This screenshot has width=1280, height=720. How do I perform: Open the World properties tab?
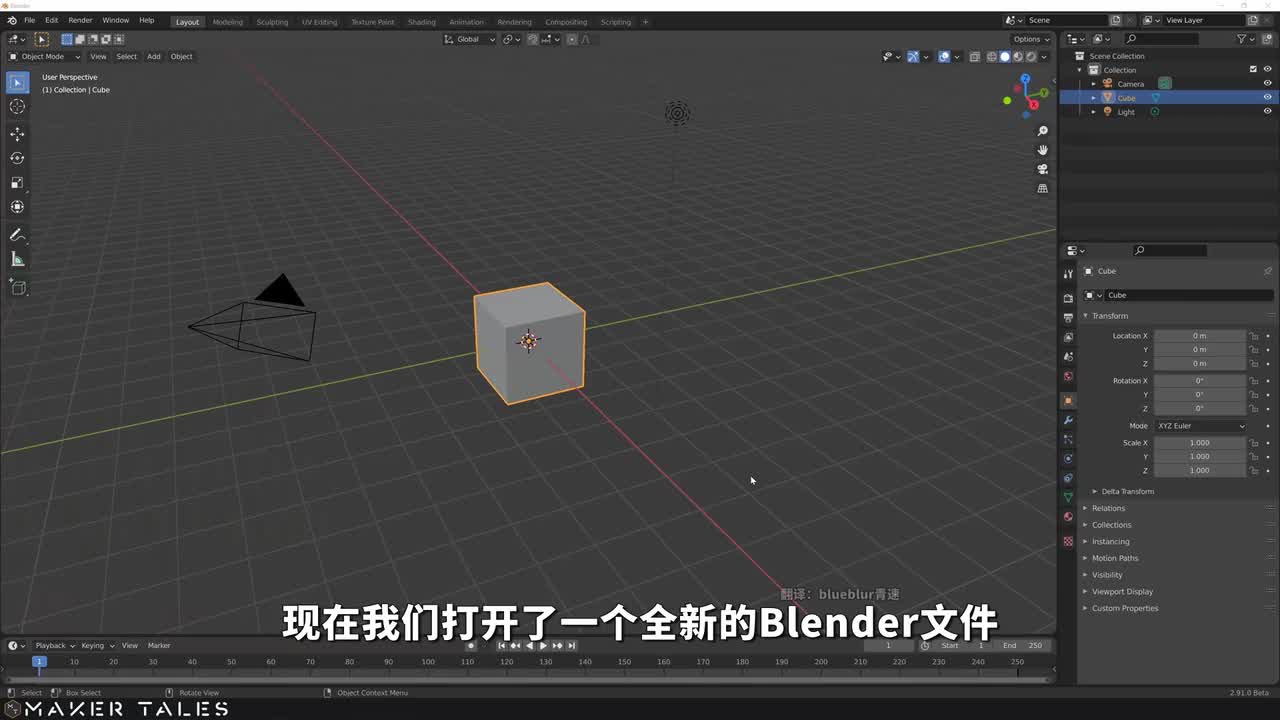(x=1068, y=377)
